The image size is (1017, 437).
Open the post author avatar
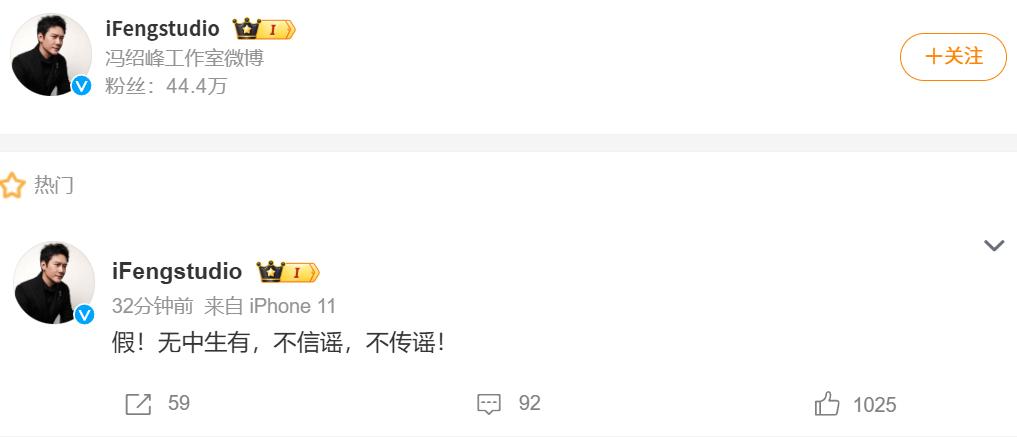pyautogui.click(x=54, y=283)
